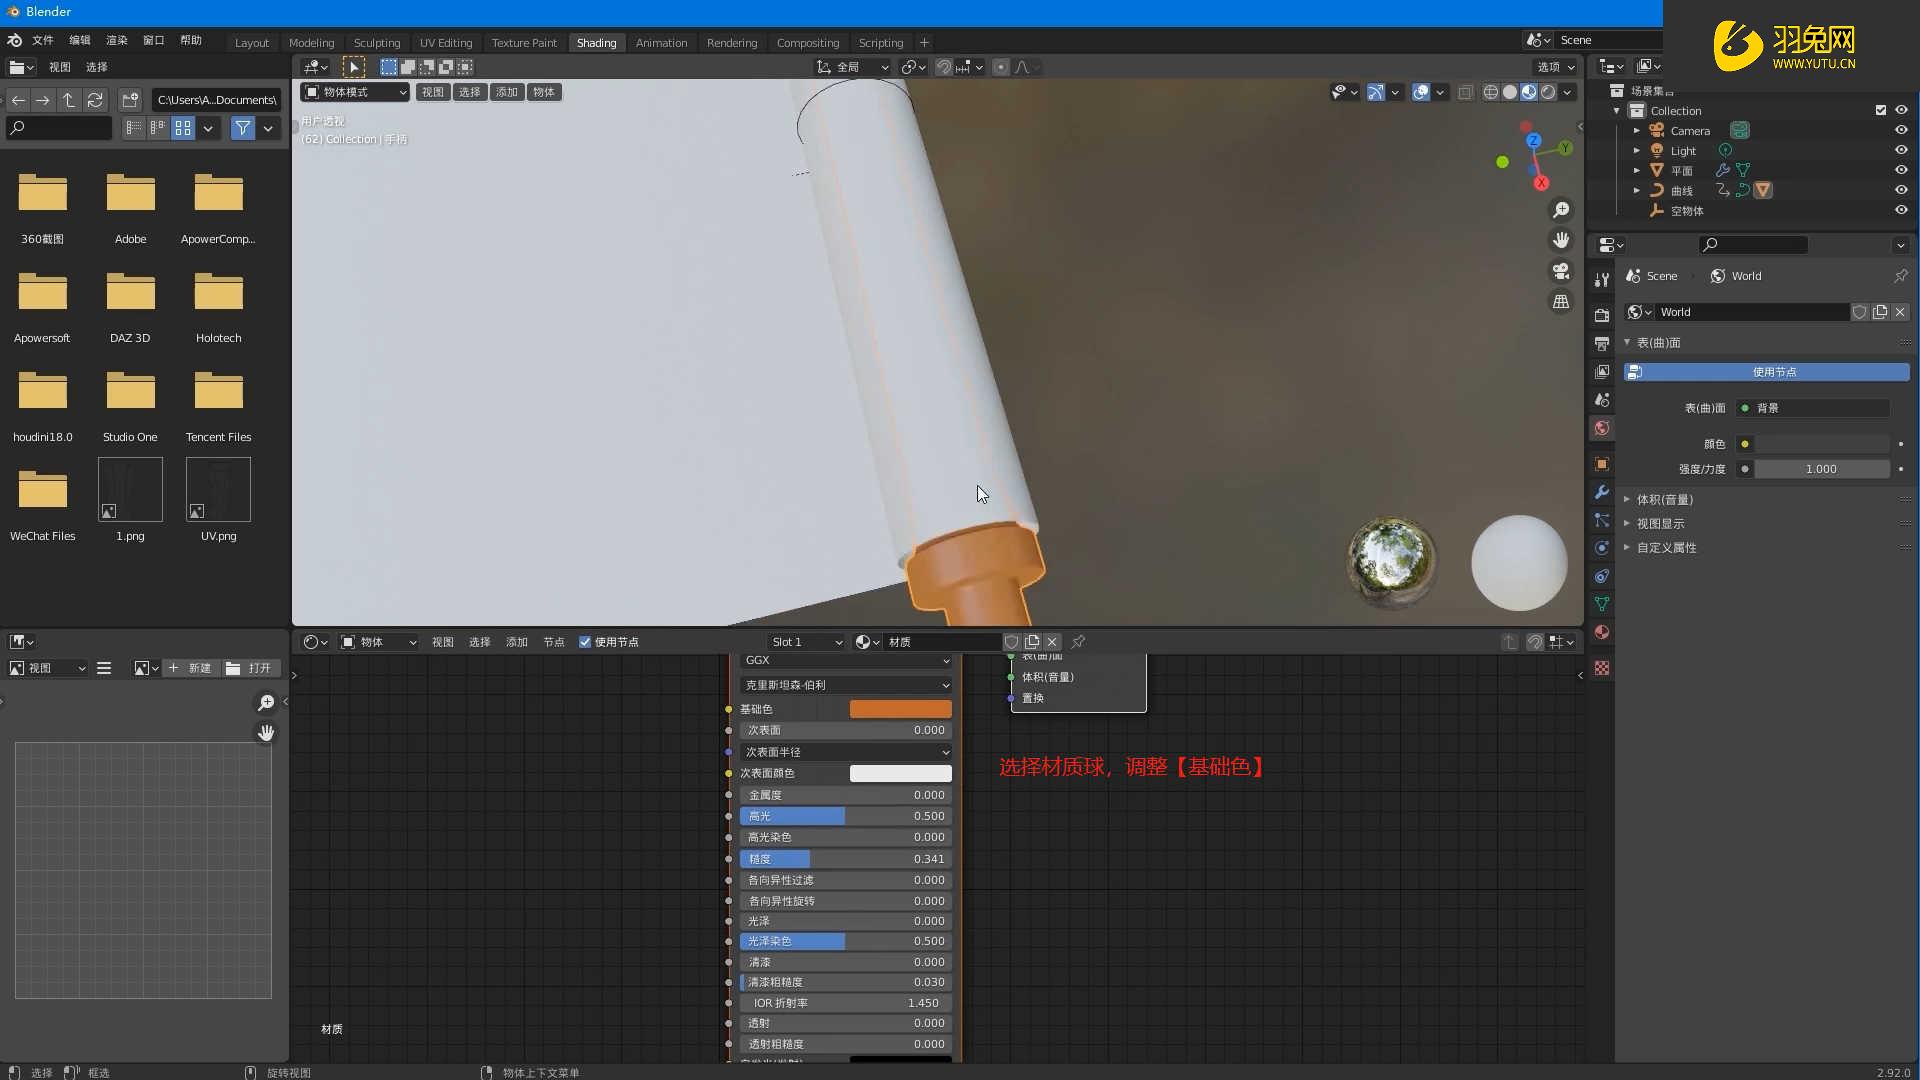Select the Physics properties tab icon

[1602, 548]
